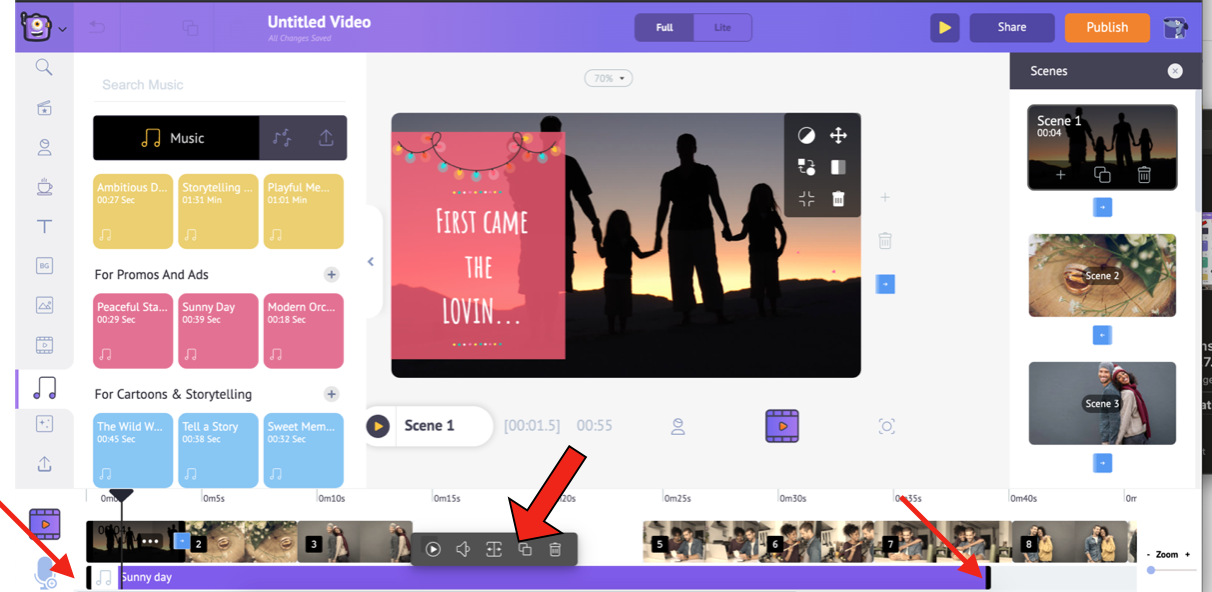Image resolution: width=1212 pixels, height=592 pixels.
Task: Switch to Full mode
Action: point(664,28)
